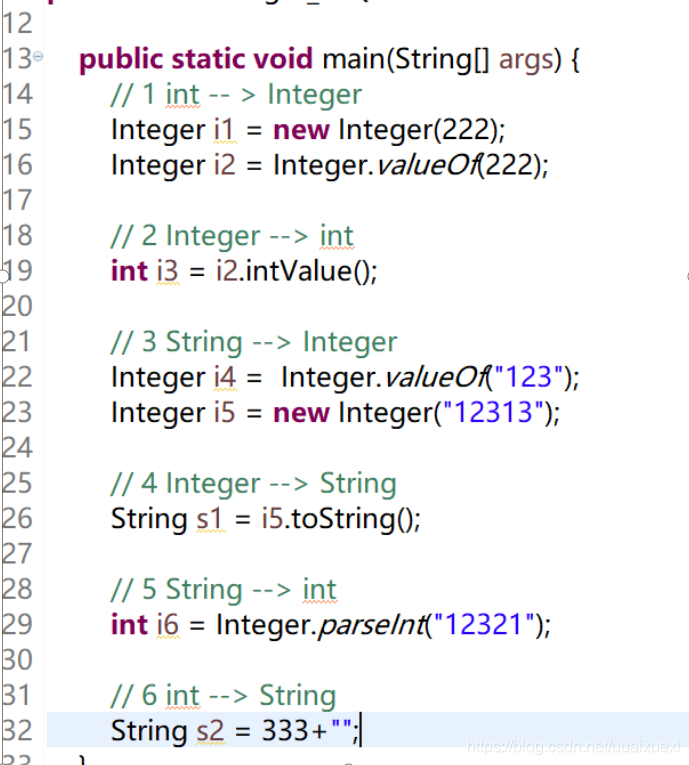Click 'args' parameter on line 13
Screen dimensions: 689x765
coord(527,61)
